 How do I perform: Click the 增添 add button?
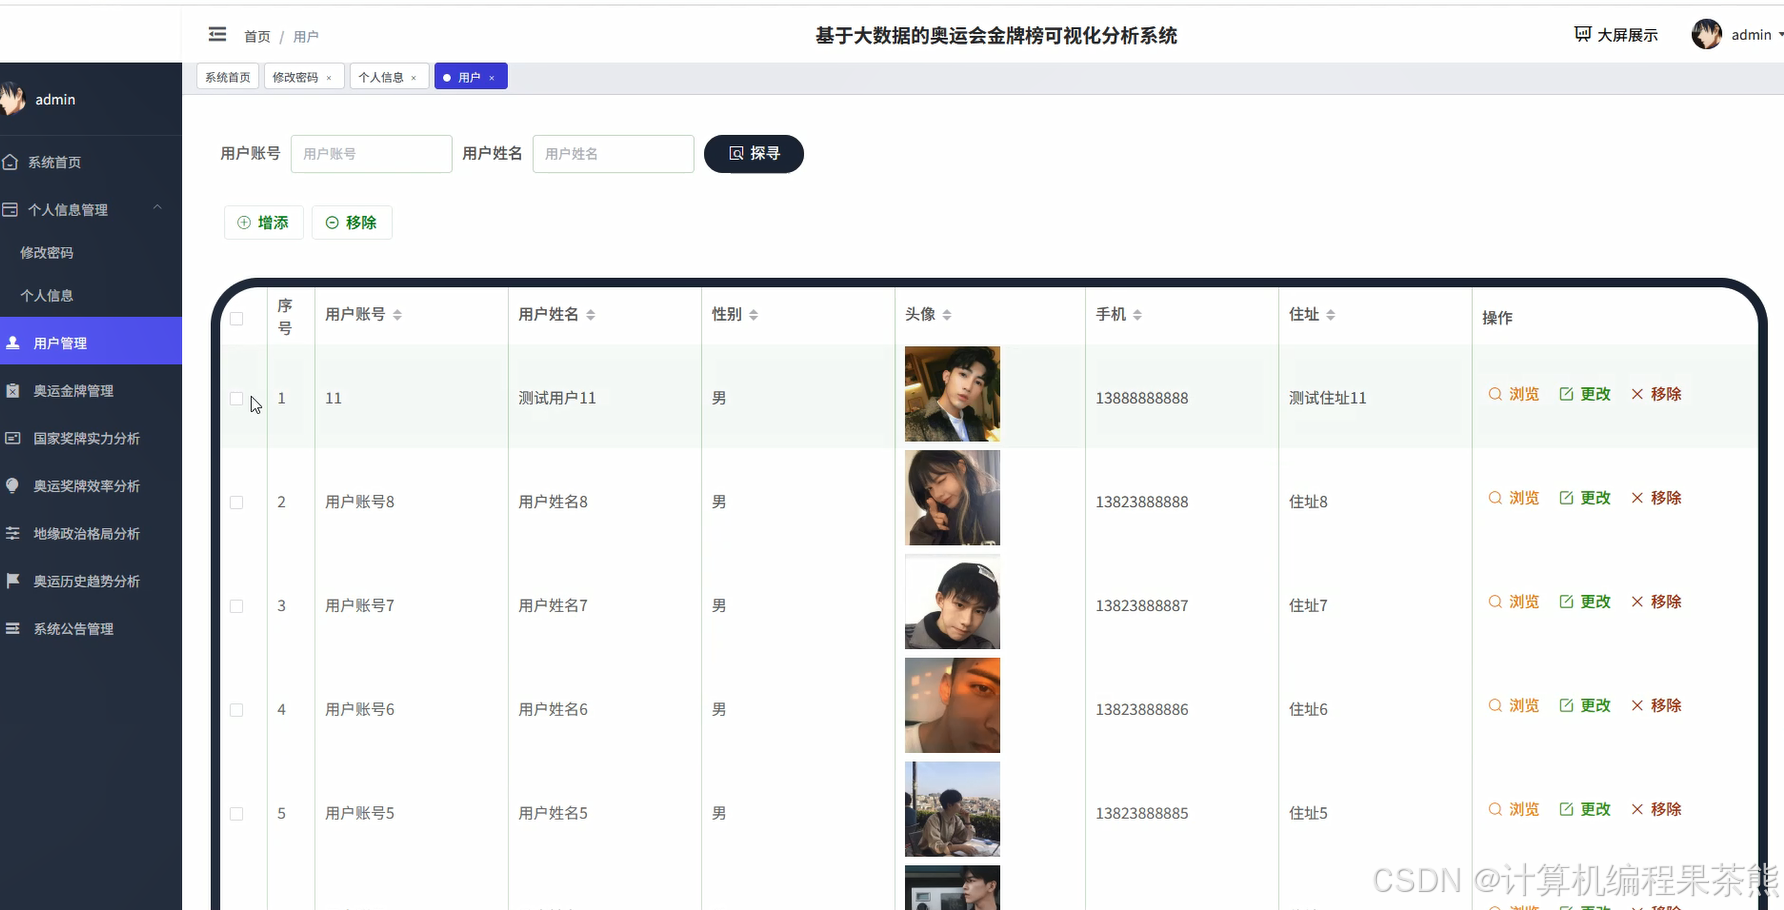coord(263,223)
